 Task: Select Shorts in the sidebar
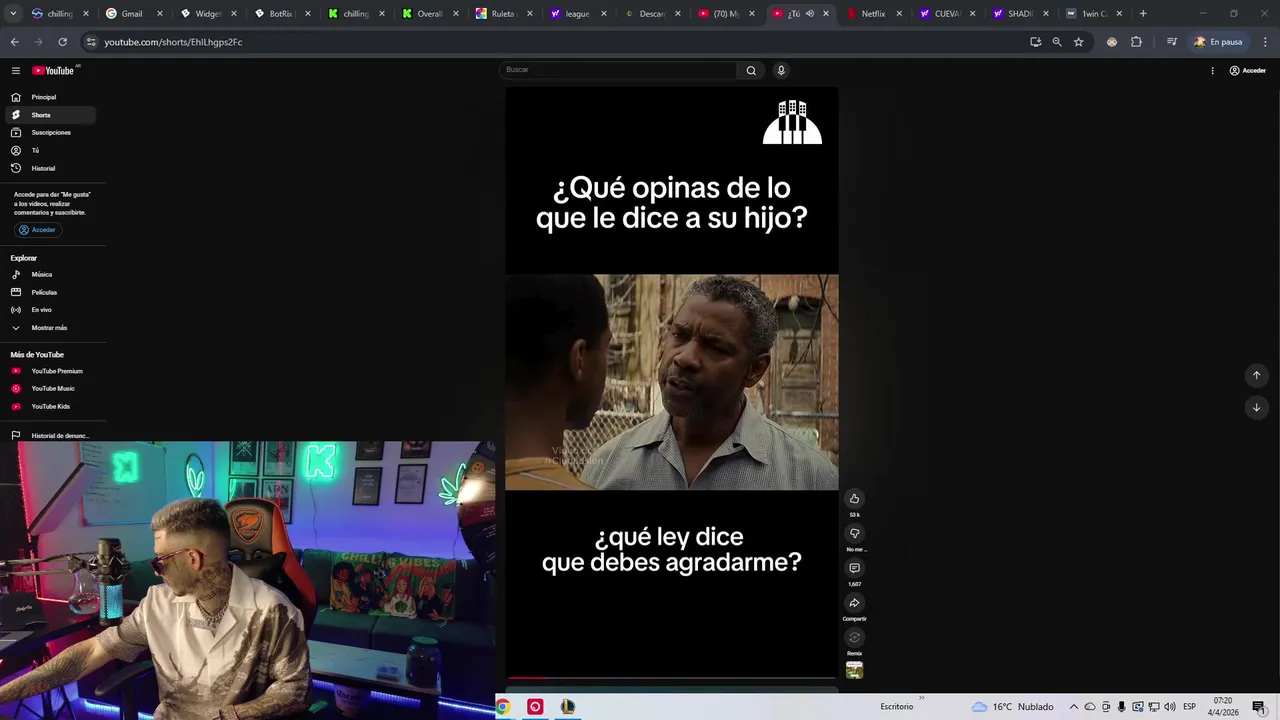point(52,115)
